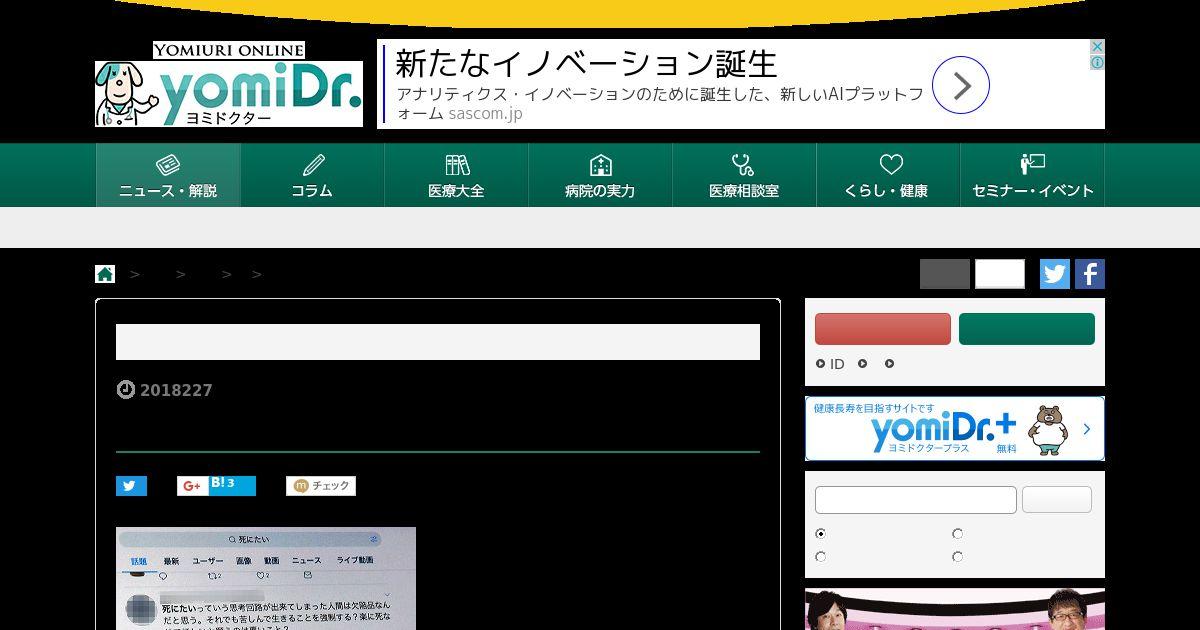This screenshot has height=630, width=1200.
Task: Click the mixi チェック button
Action: tap(321, 486)
